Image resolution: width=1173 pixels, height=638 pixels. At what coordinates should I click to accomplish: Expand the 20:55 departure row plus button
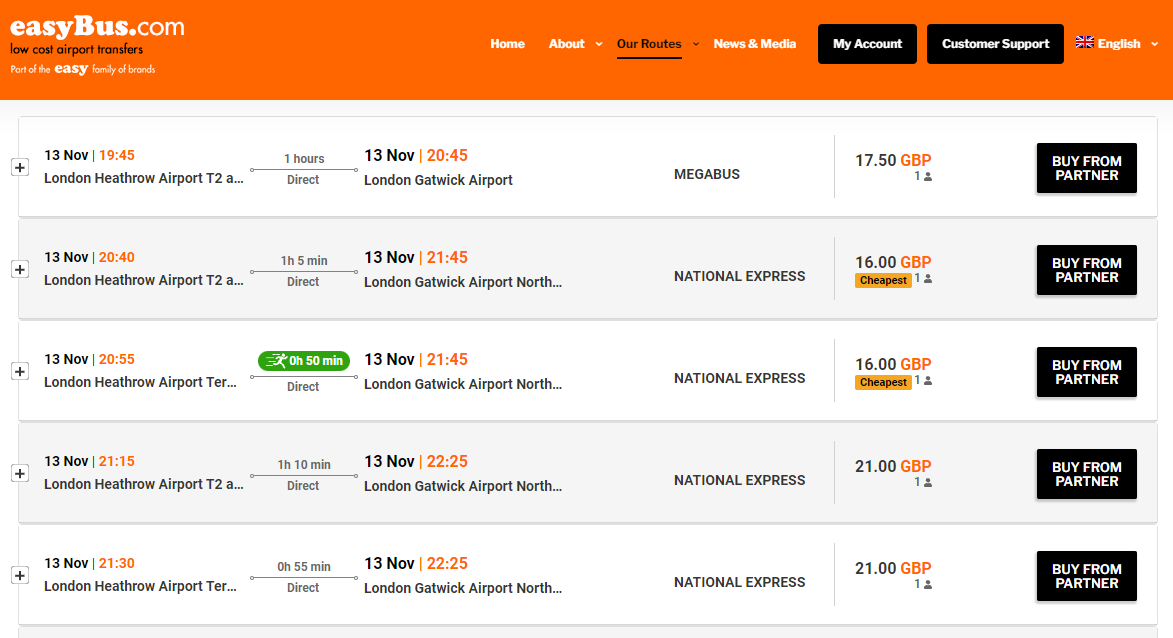point(20,372)
